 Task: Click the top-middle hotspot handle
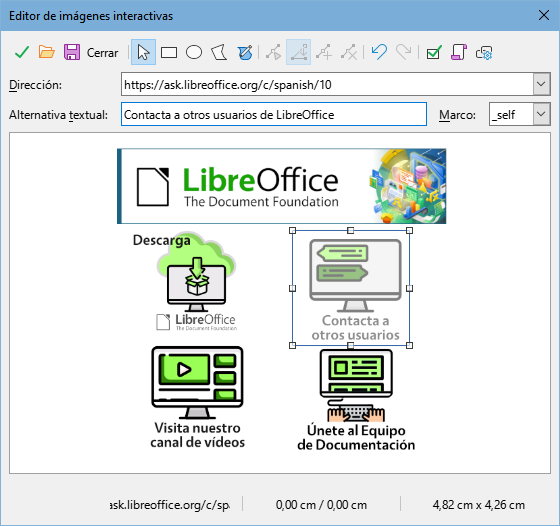[350, 231]
